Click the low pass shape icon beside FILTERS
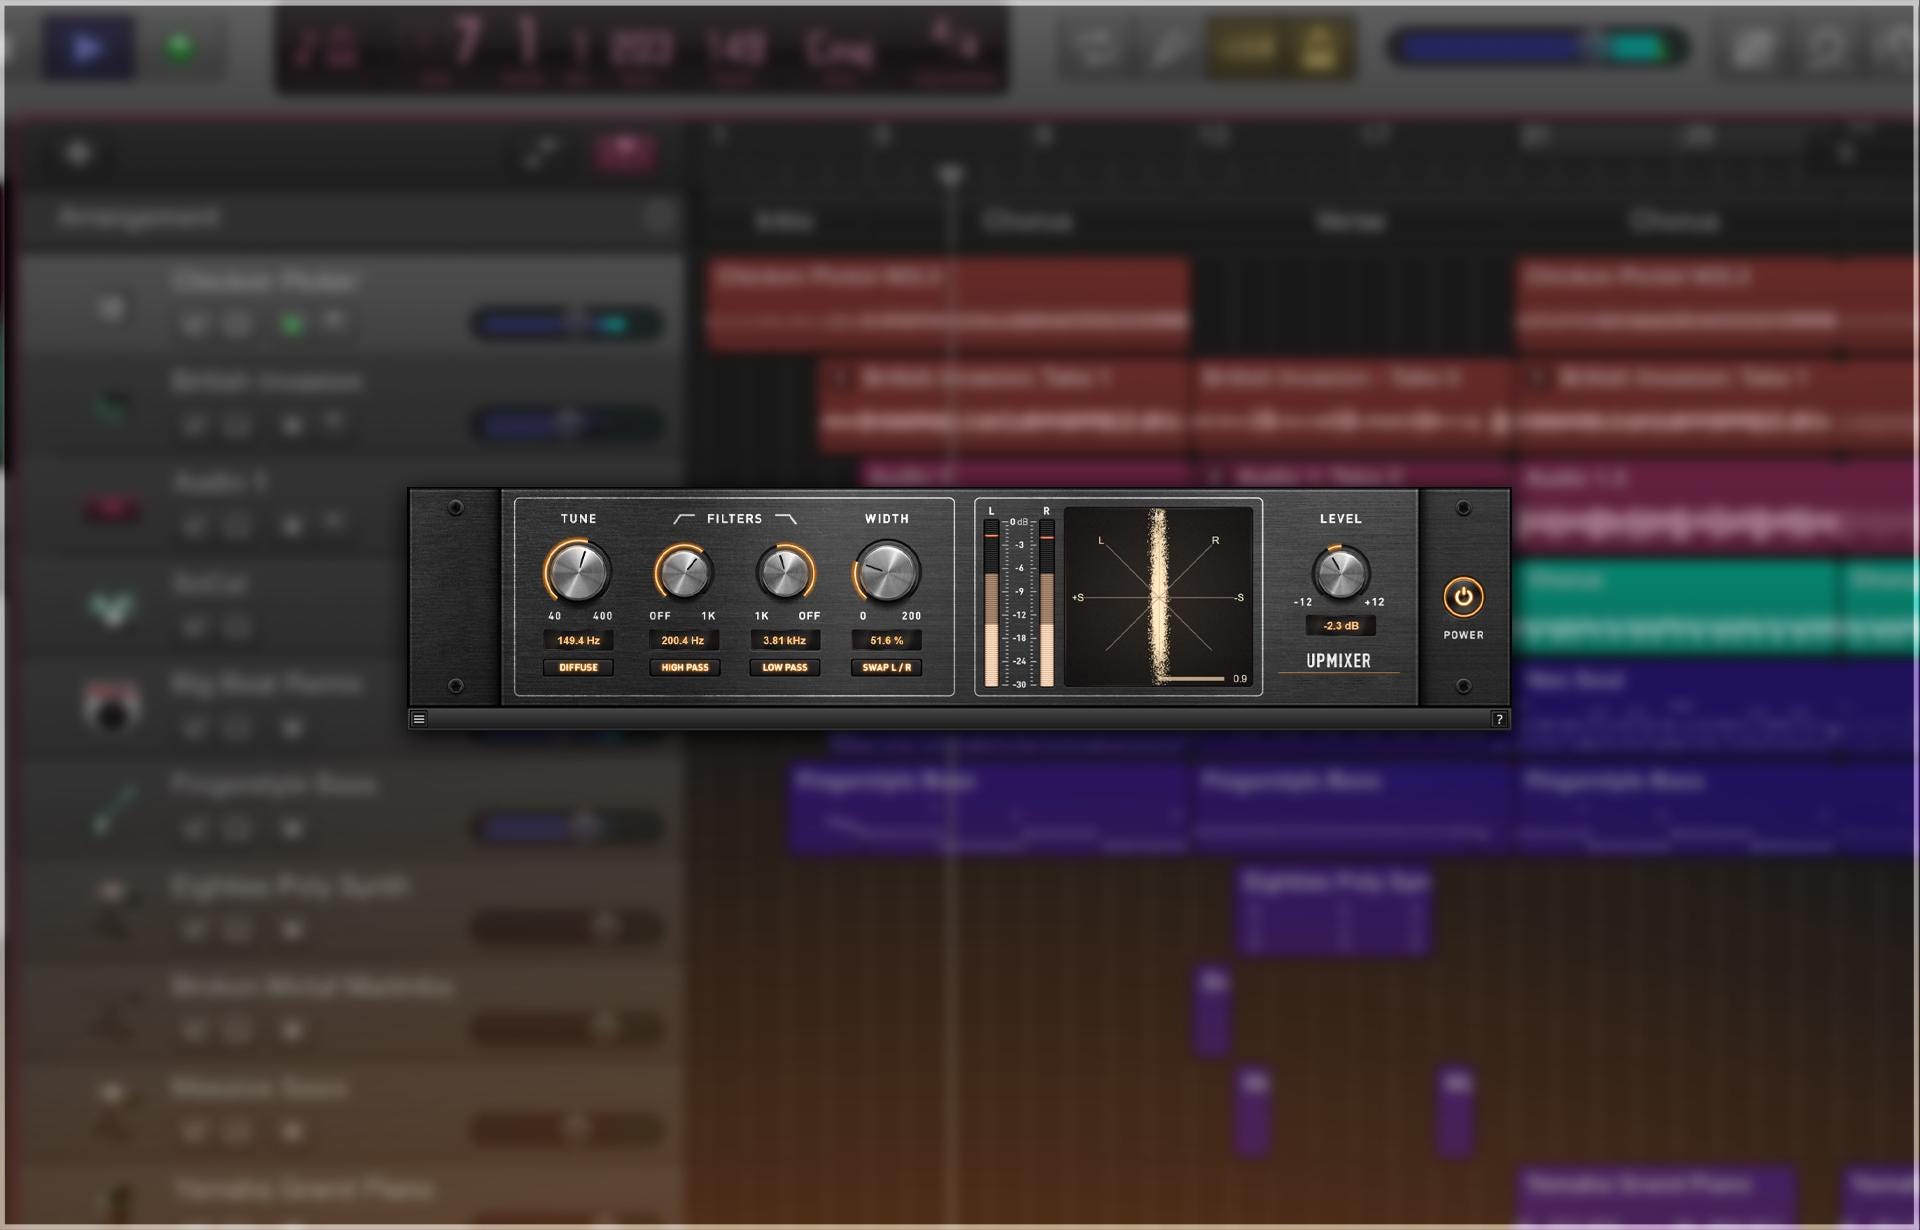 pyautogui.click(x=786, y=518)
